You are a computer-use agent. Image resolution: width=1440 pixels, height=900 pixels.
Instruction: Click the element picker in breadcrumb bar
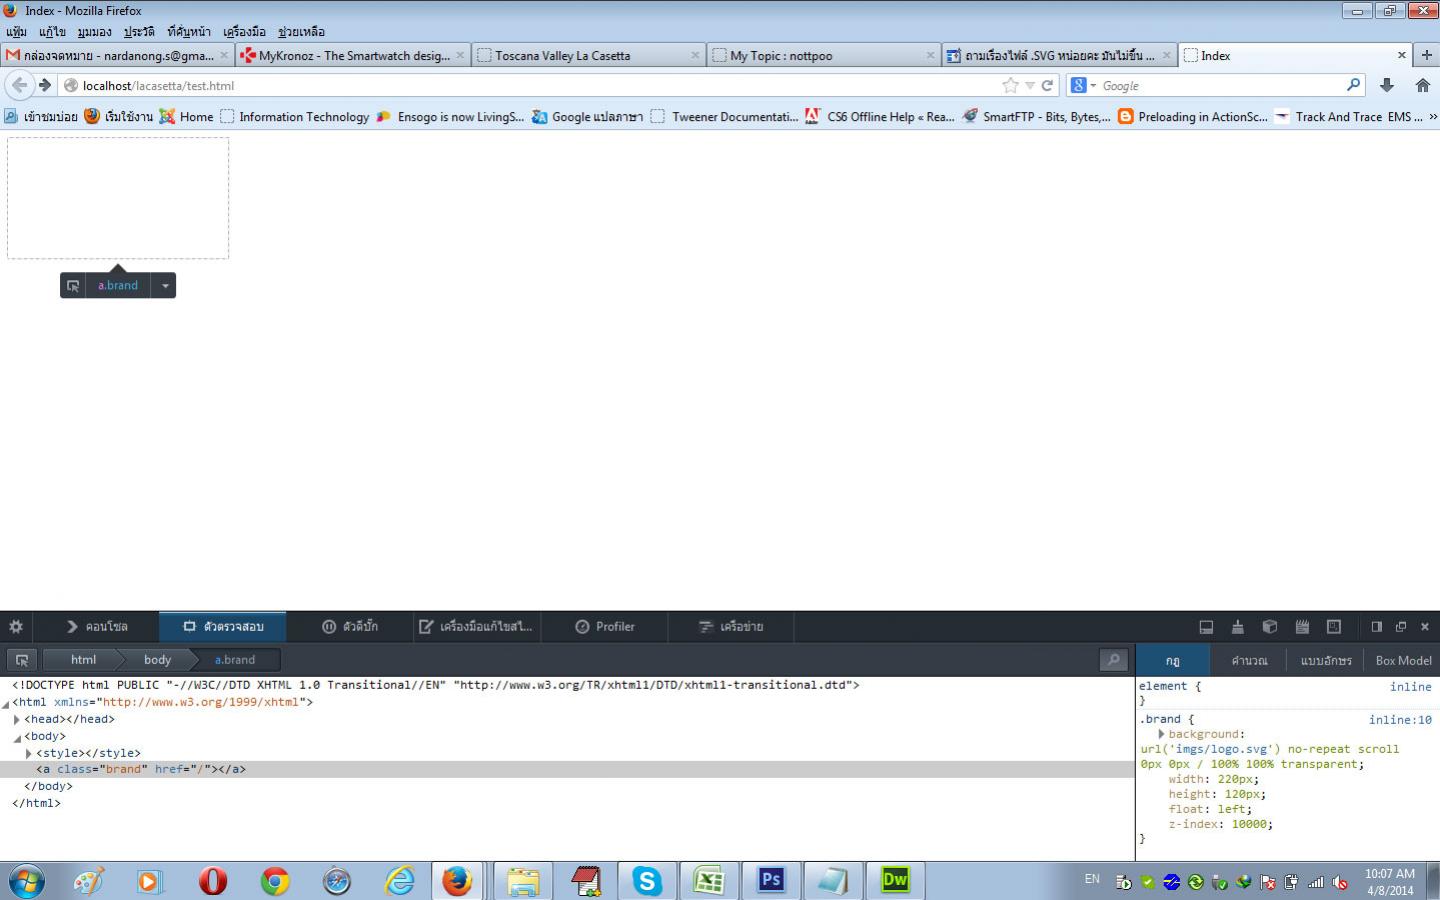click(22, 660)
